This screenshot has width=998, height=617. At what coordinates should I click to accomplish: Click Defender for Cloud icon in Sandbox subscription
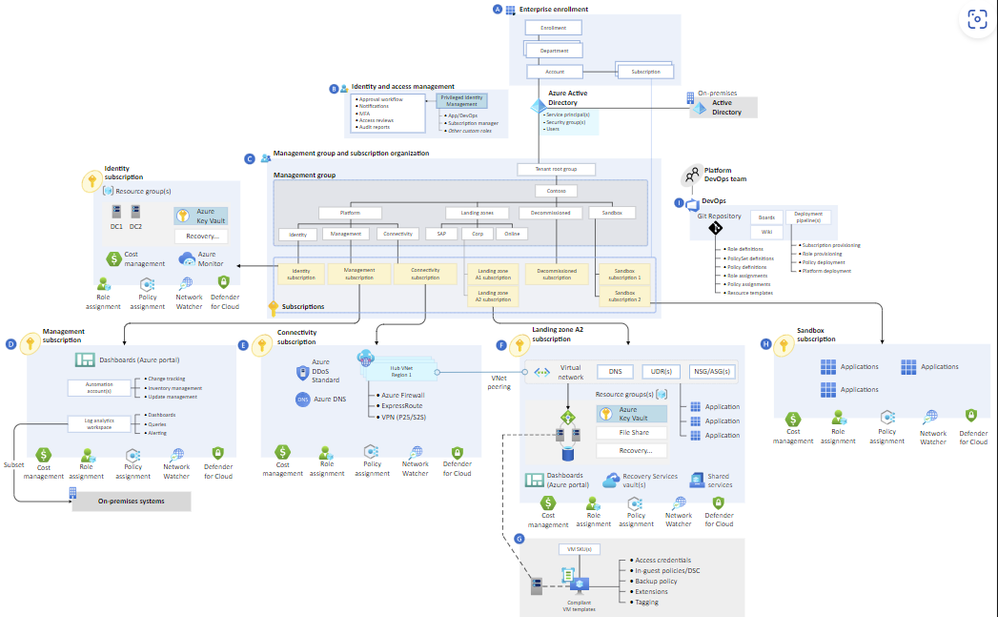pyautogui.click(x=971, y=416)
